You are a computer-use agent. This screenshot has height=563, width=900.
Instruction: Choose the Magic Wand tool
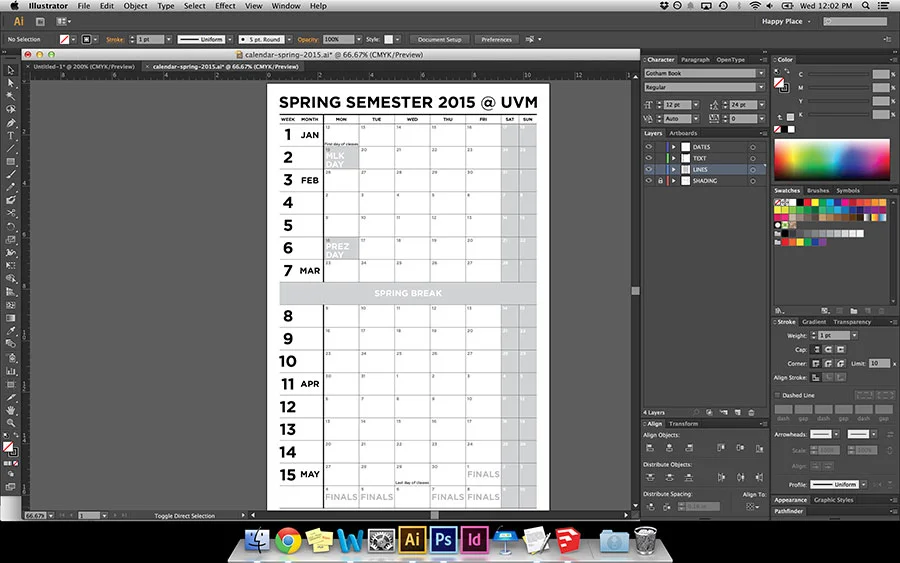tap(10, 96)
